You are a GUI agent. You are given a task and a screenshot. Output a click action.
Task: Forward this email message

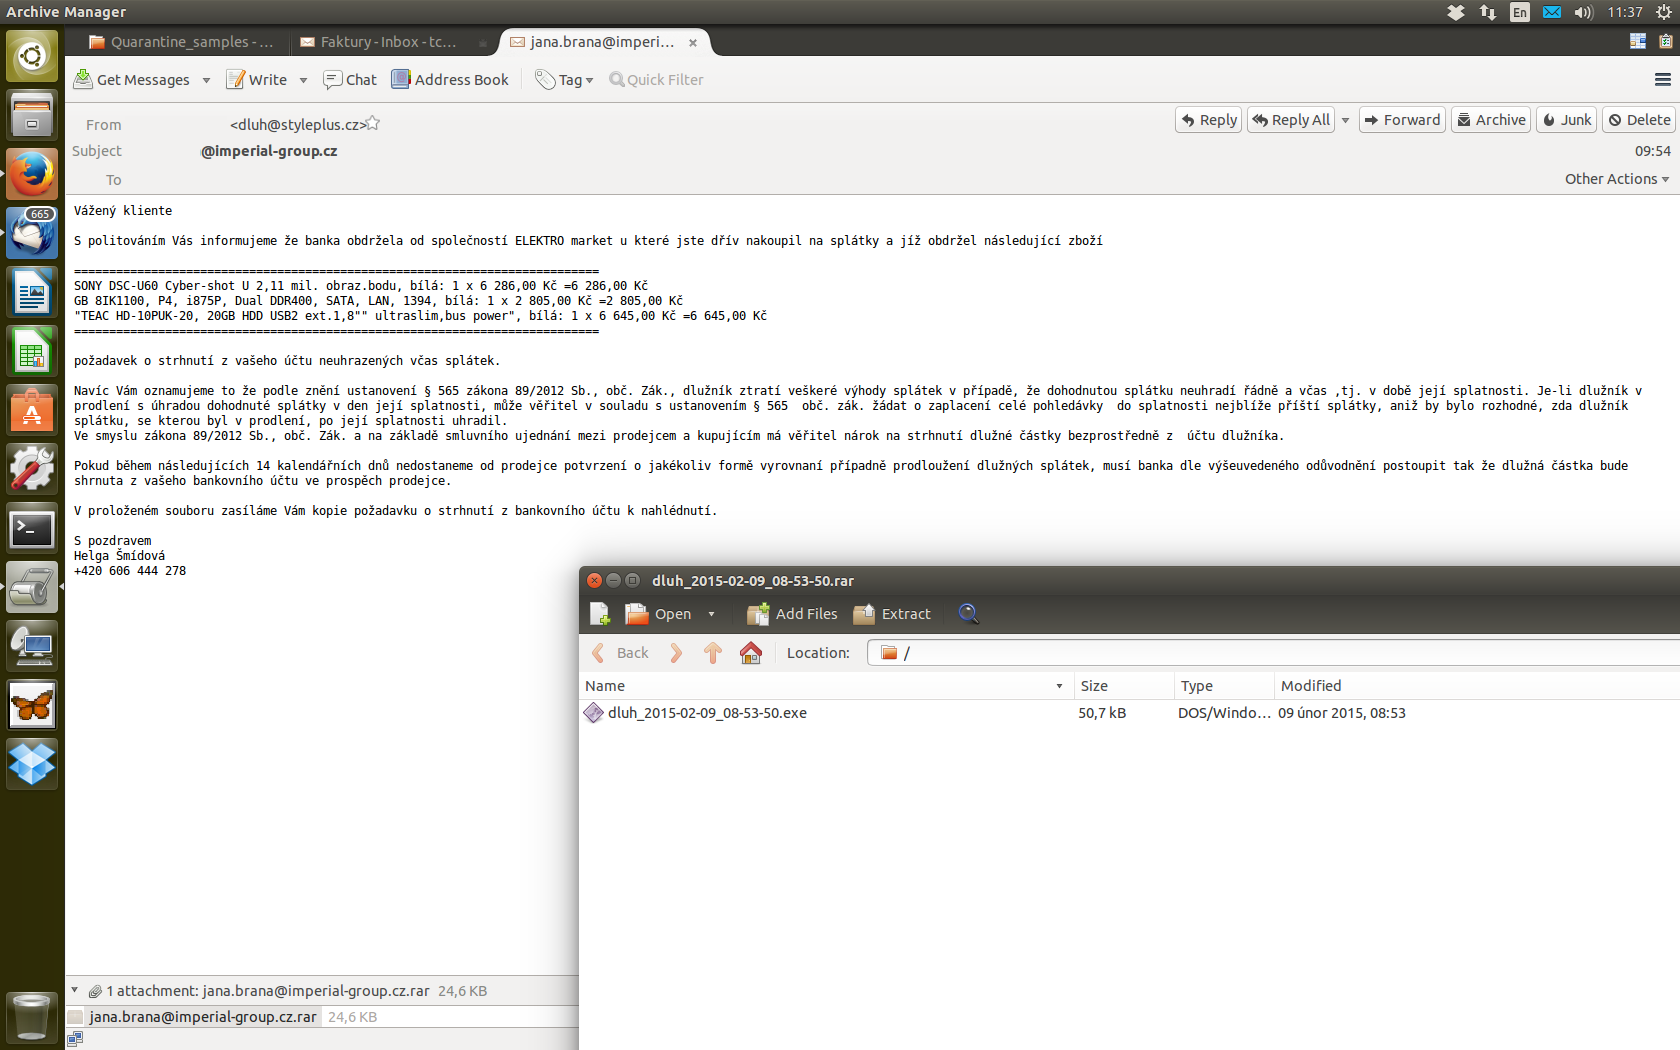click(1402, 120)
